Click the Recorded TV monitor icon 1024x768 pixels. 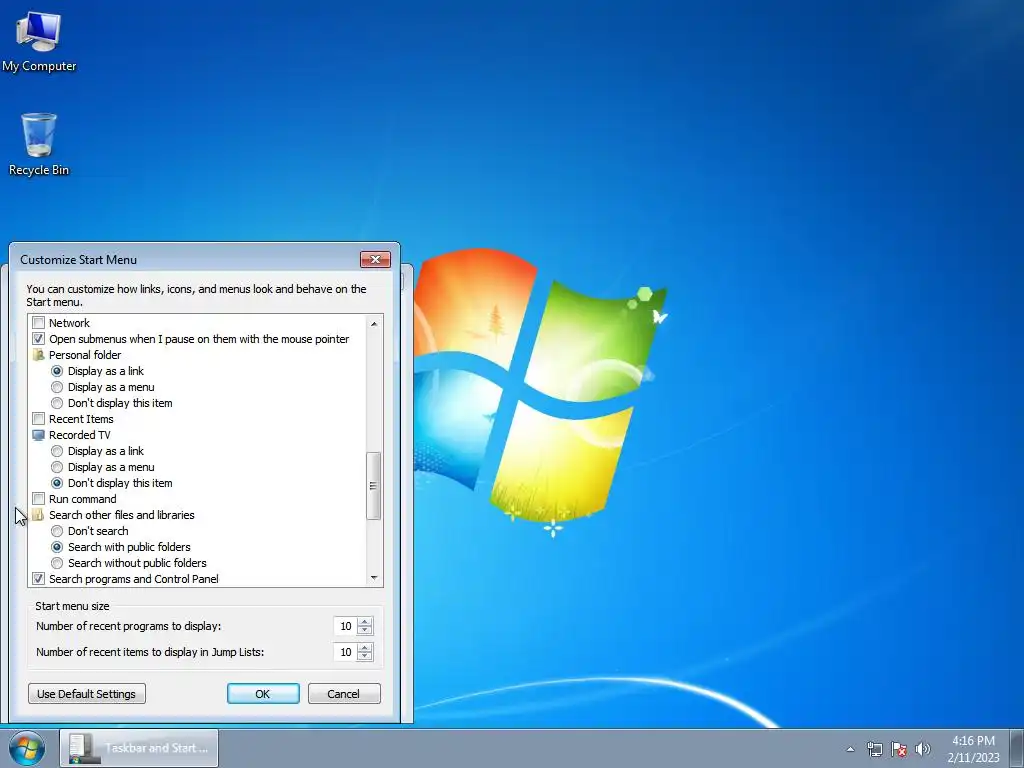[39, 435]
